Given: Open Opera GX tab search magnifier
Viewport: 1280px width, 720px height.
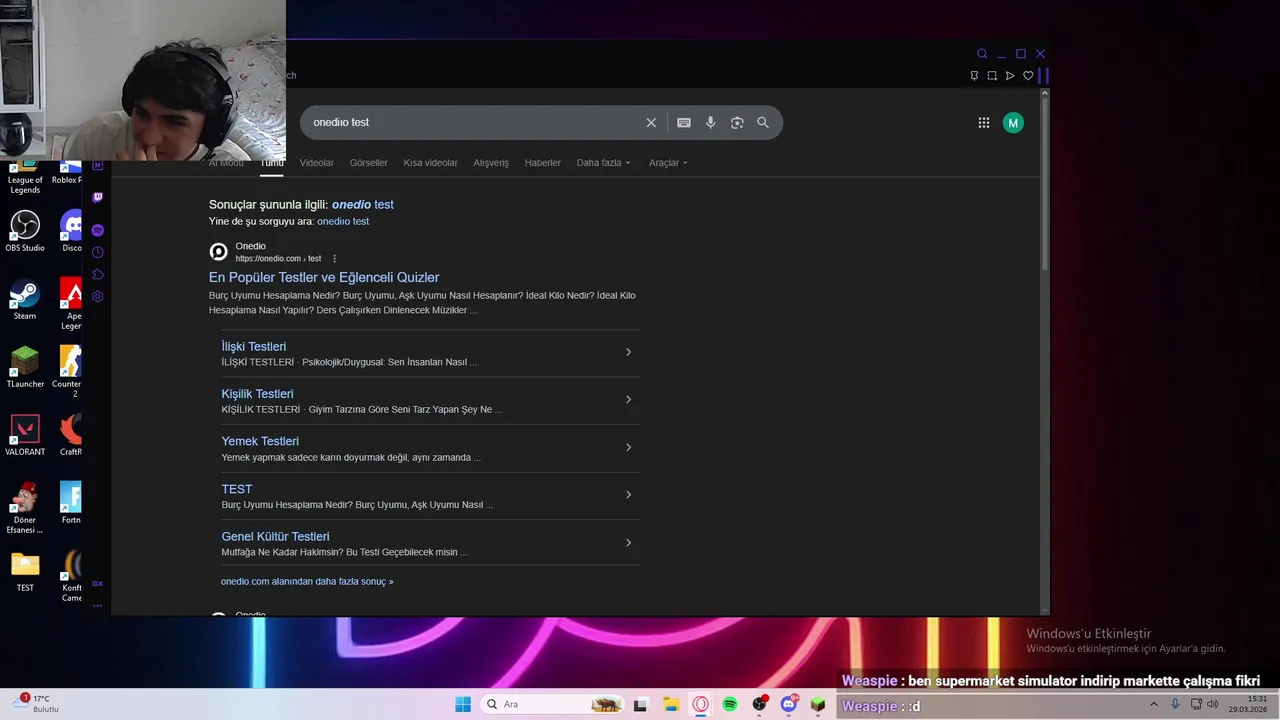Looking at the screenshot, I should pyautogui.click(x=982, y=54).
